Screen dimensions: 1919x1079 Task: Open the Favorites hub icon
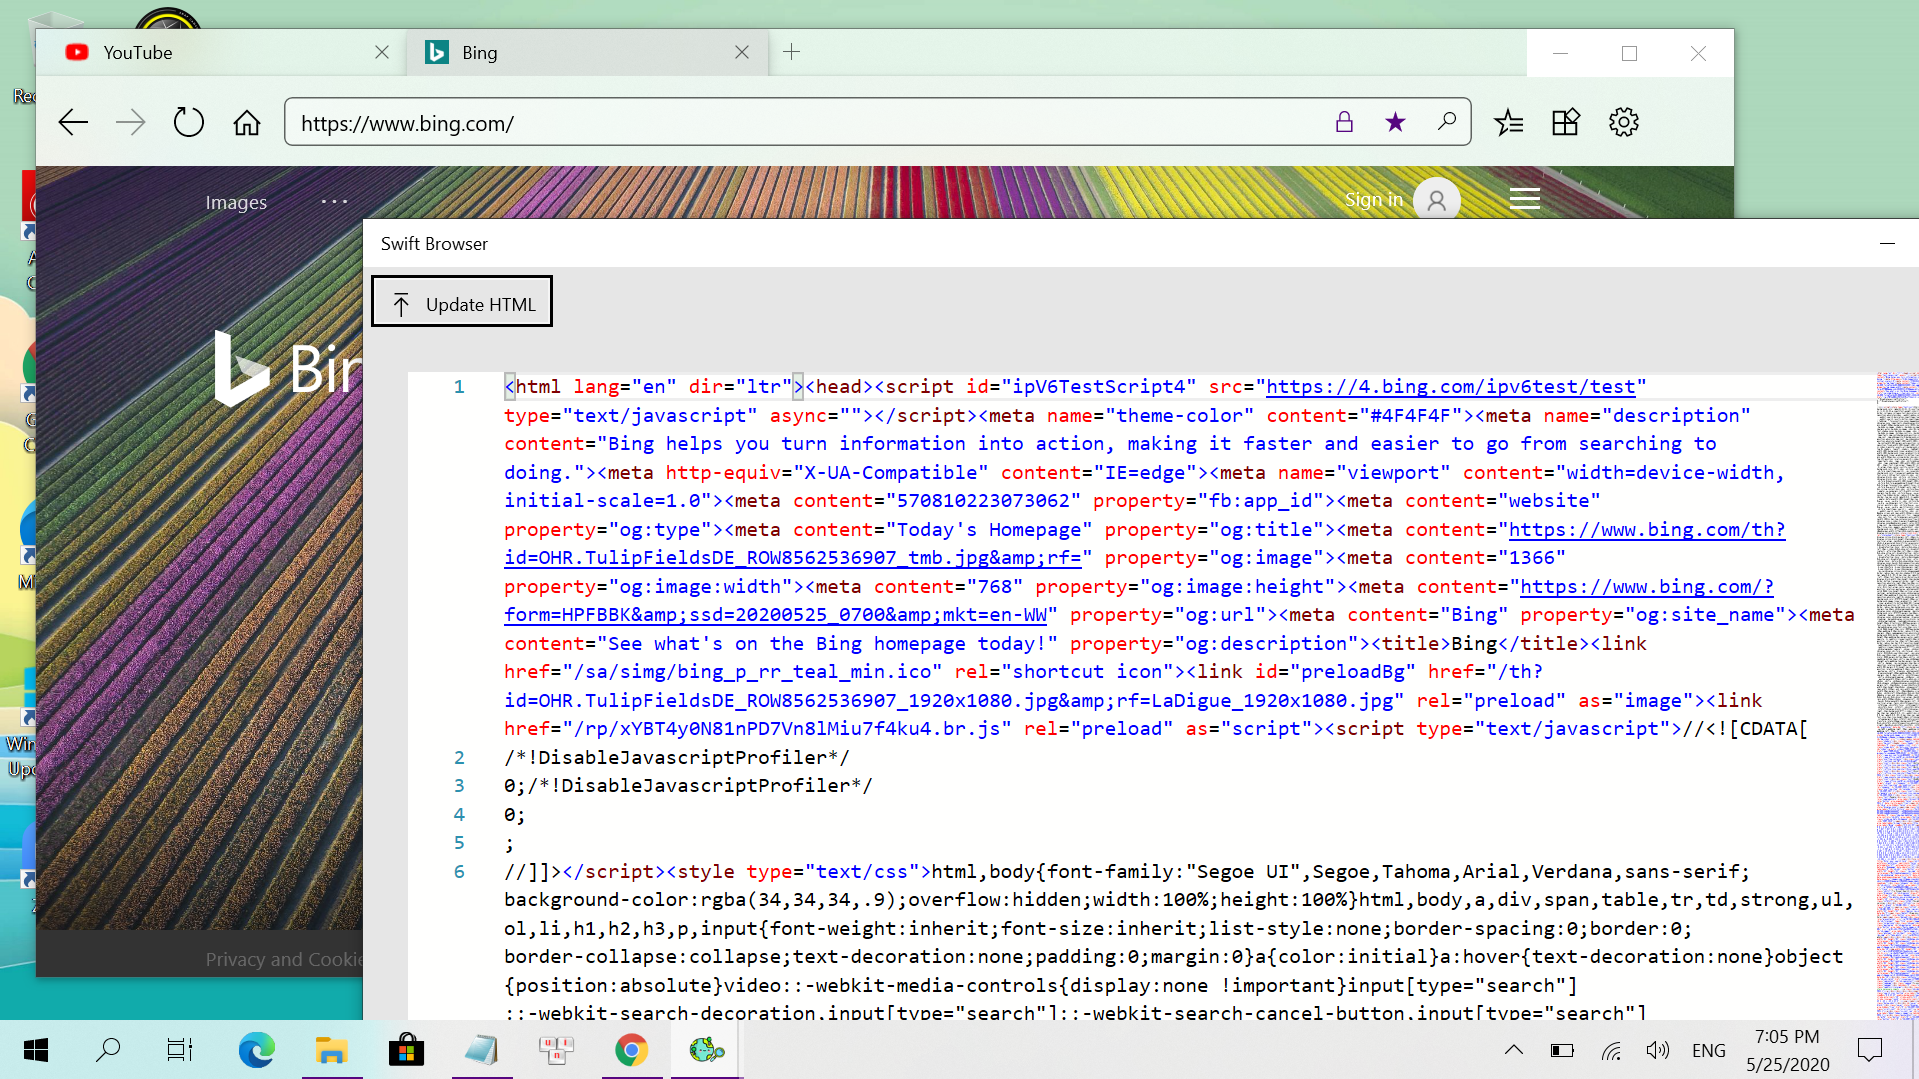click(1509, 122)
